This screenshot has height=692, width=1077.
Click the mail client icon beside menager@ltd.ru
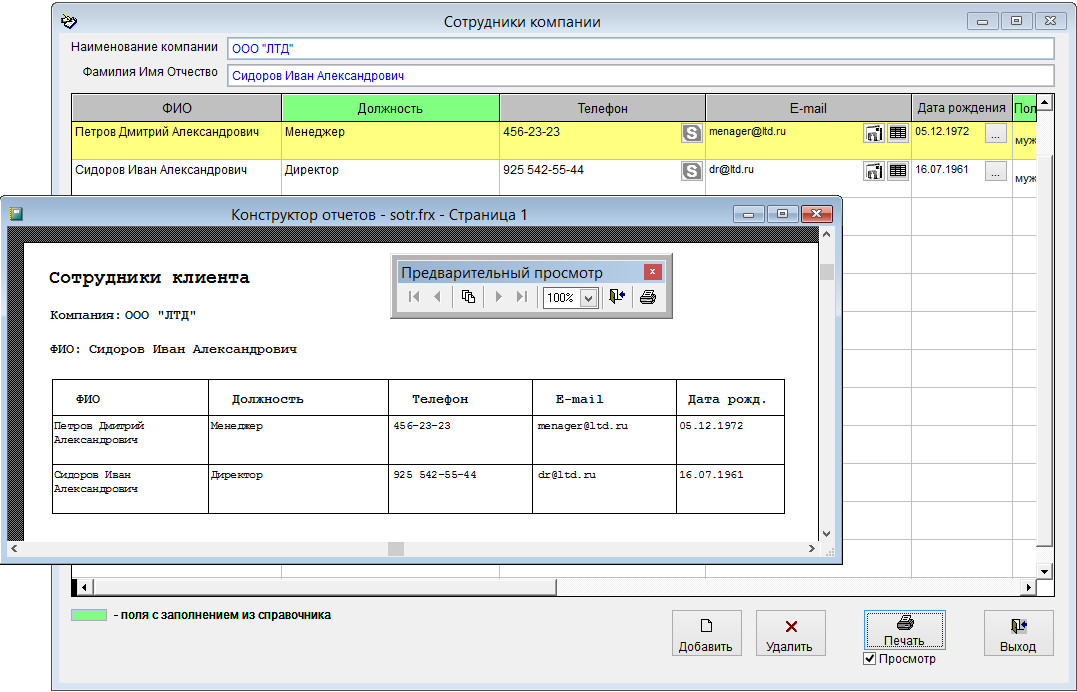pyautogui.click(x=873, y=133)
